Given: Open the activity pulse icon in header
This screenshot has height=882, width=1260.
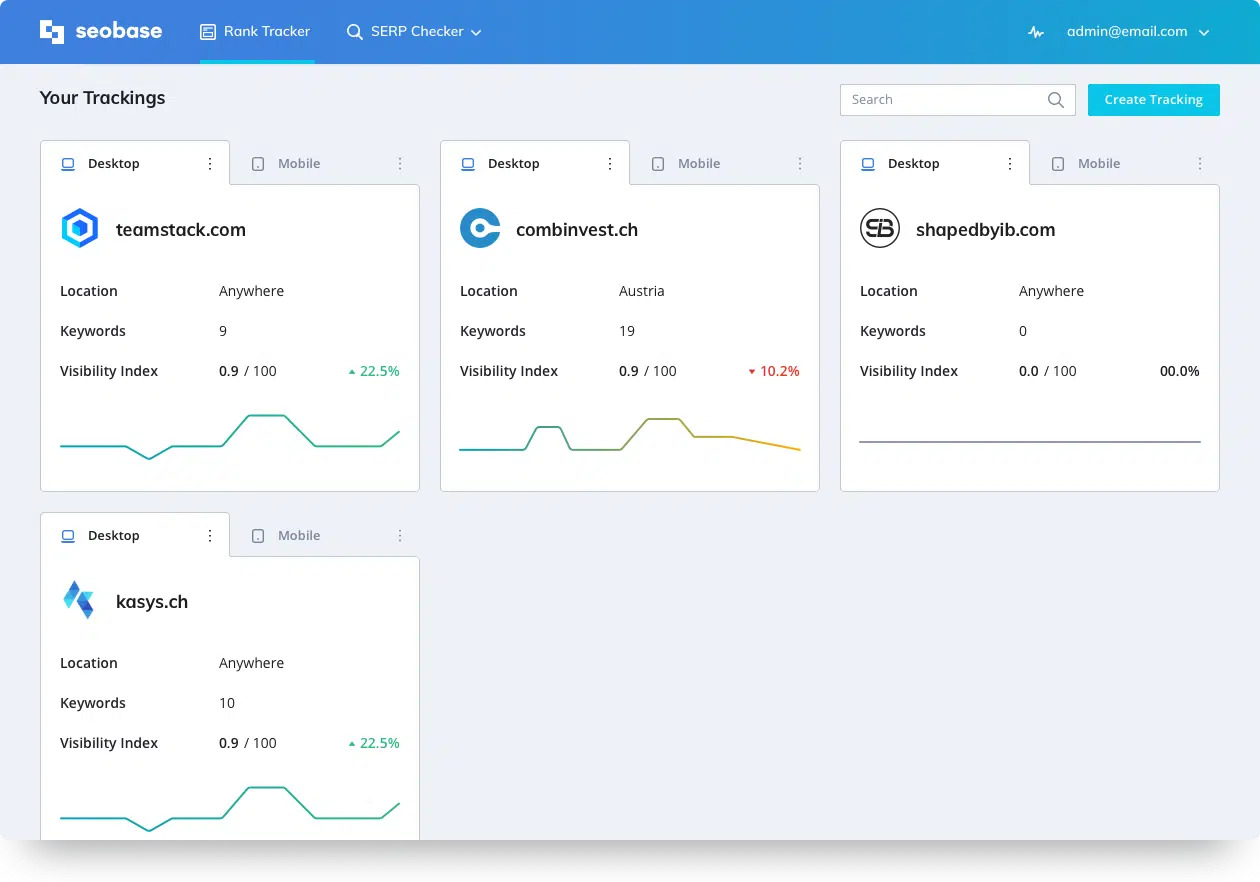Looking at the screenshot, I should [1036, 32].
